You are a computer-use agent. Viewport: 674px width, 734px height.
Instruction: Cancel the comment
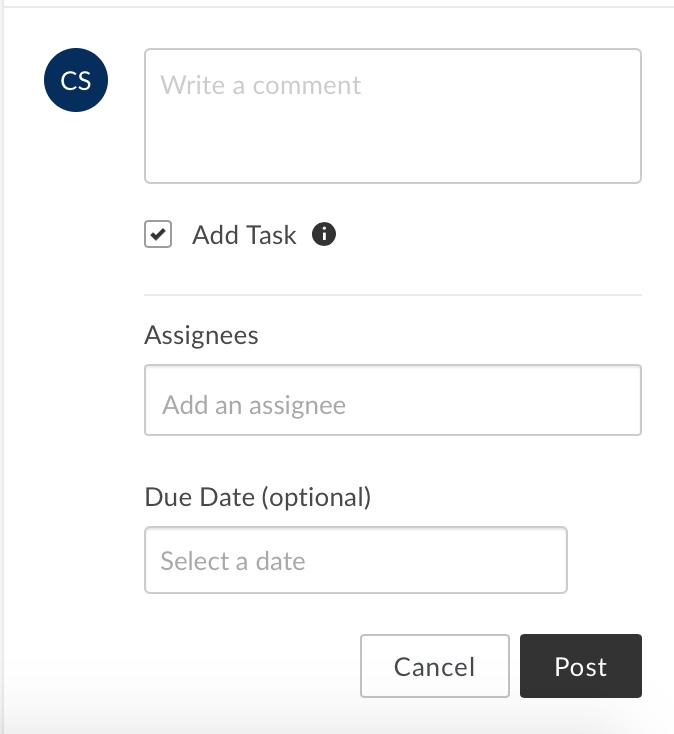(435, 666)
